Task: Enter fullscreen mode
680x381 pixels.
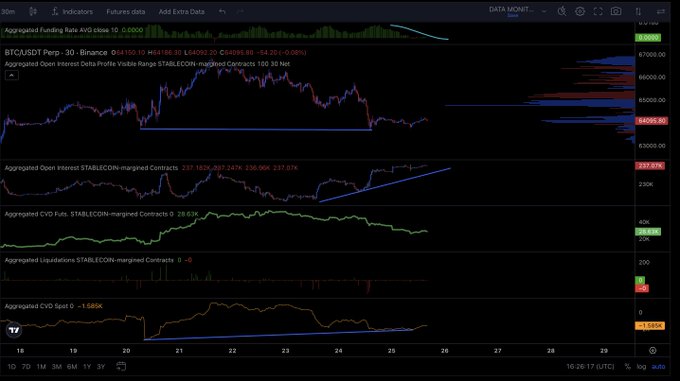Action: point(598,11)
